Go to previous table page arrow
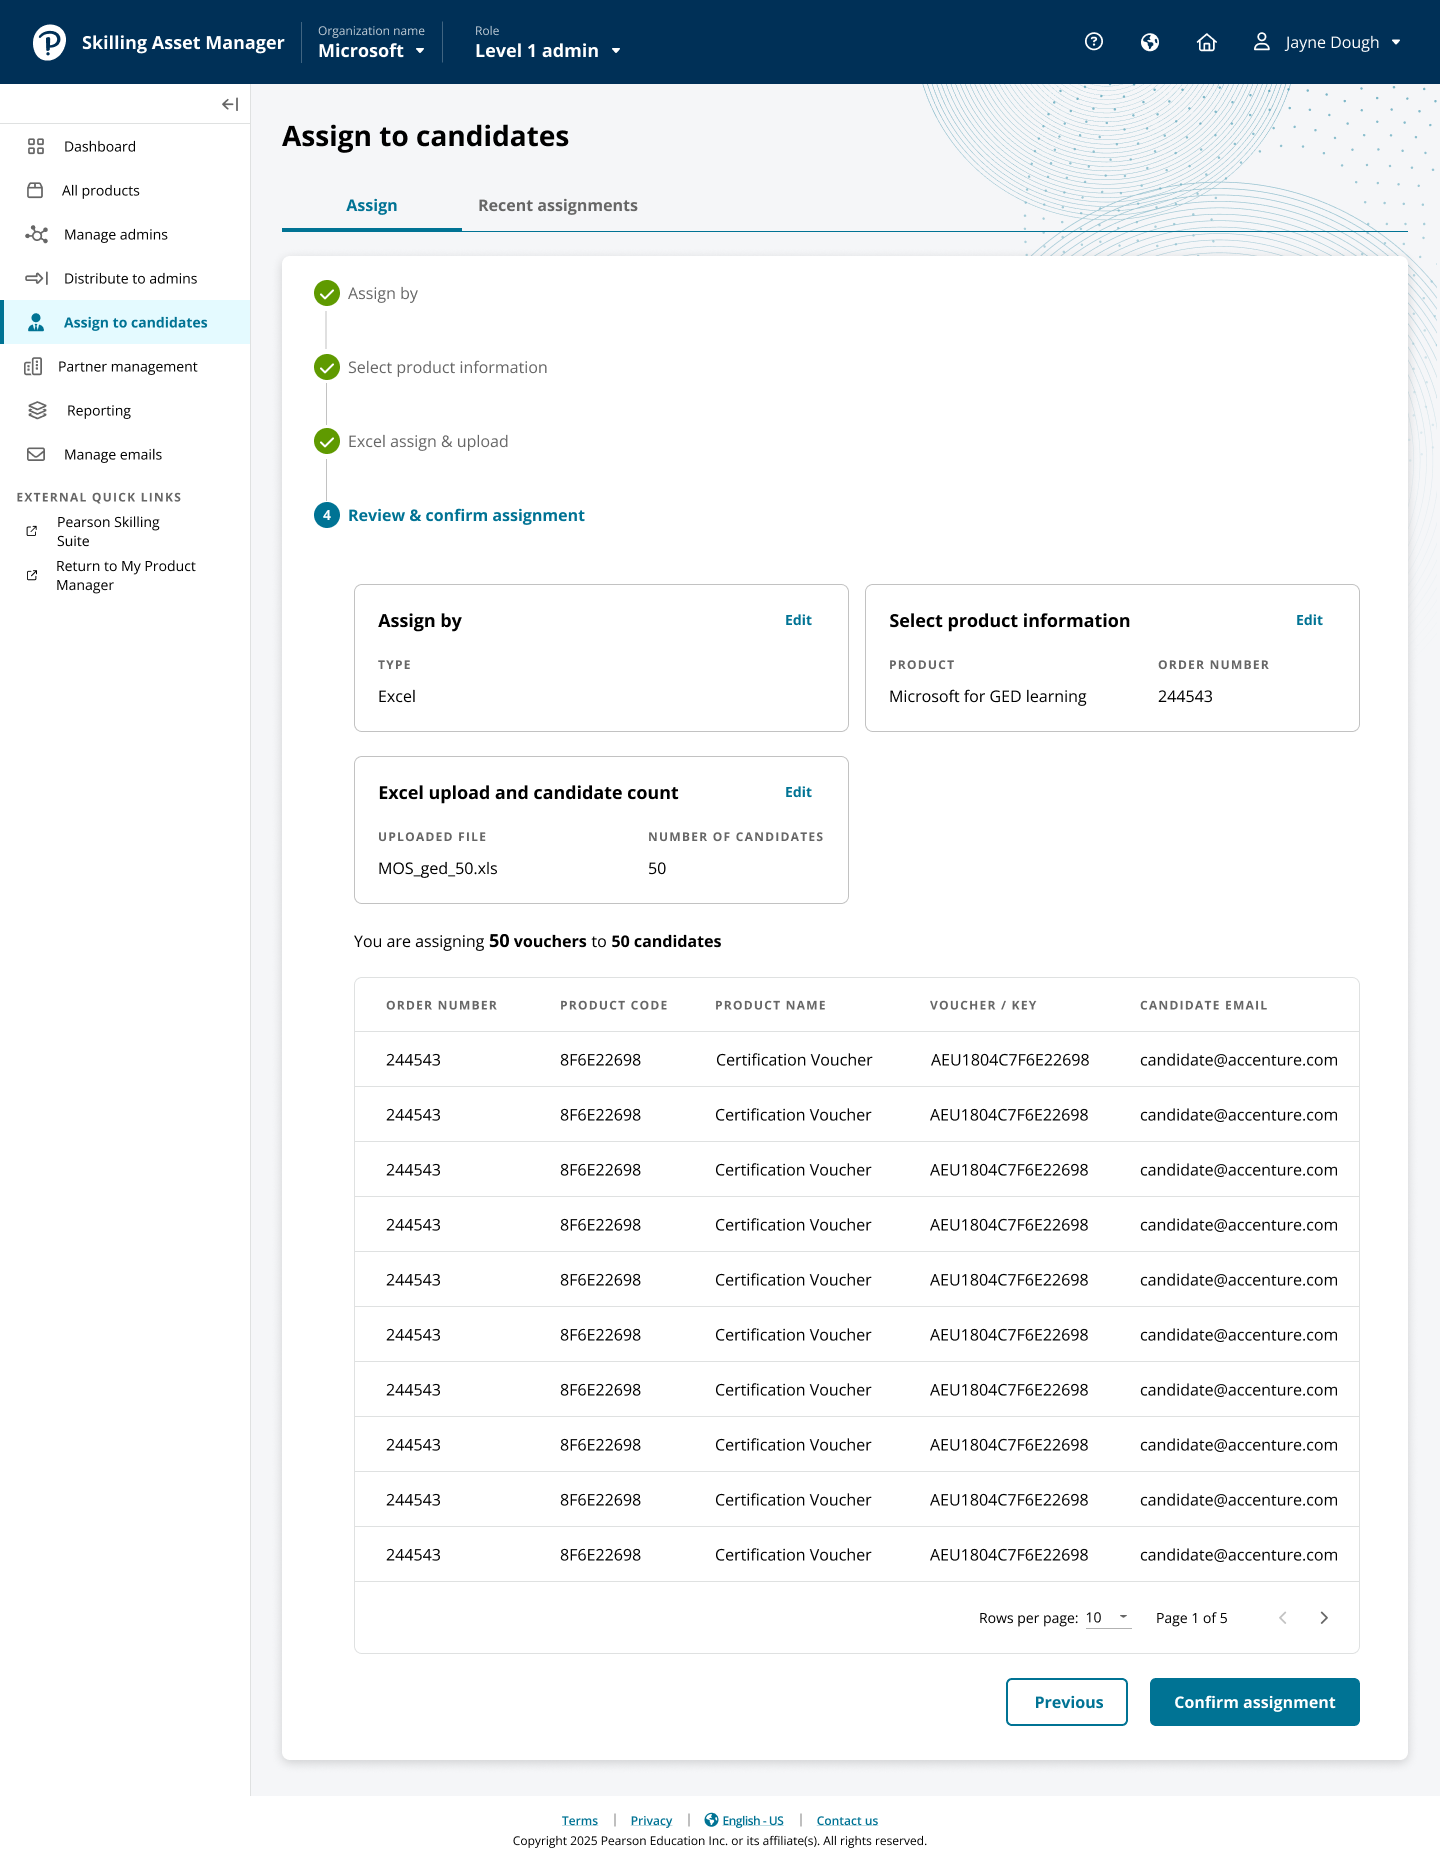This screenshot has width=1440, height=1864. click(x=1283, y=1618)
